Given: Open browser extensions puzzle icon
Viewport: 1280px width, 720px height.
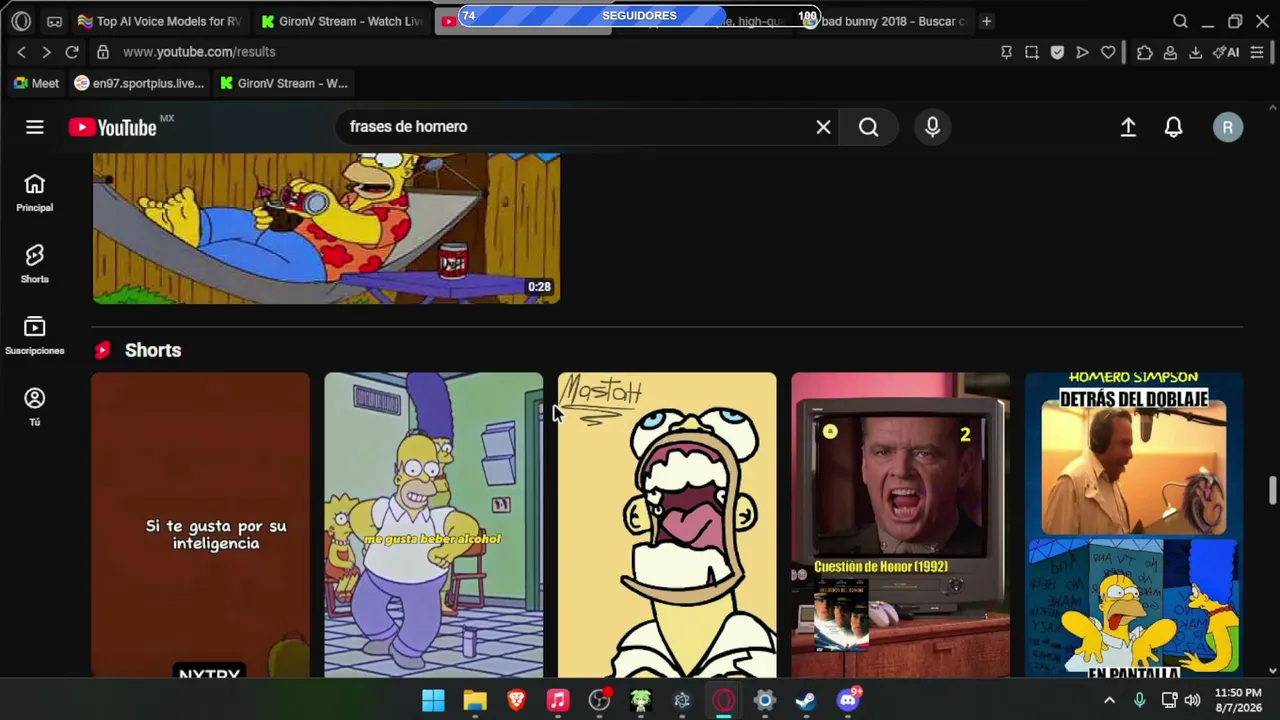Looking at the screenshot, I should 1145,52.
